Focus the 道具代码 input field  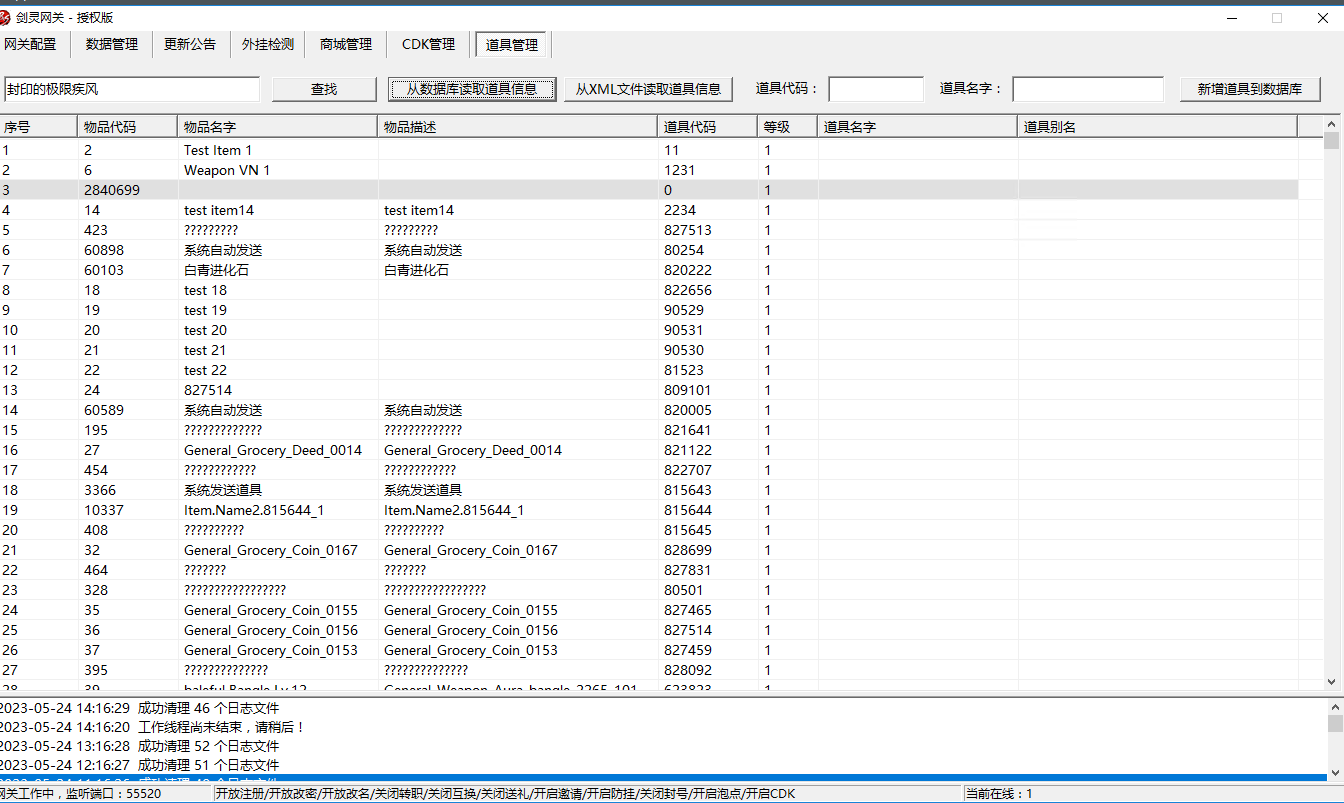click(875, 89)
